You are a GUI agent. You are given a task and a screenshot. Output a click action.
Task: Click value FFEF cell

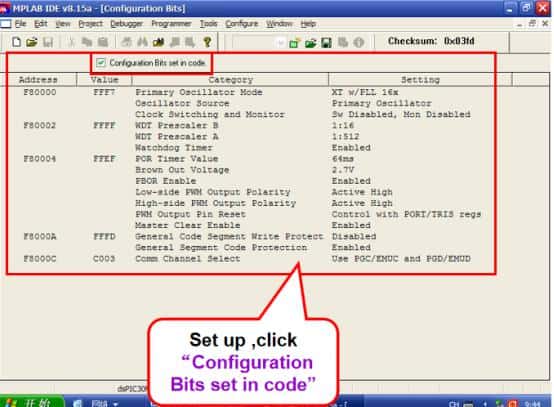coord(104,159)
